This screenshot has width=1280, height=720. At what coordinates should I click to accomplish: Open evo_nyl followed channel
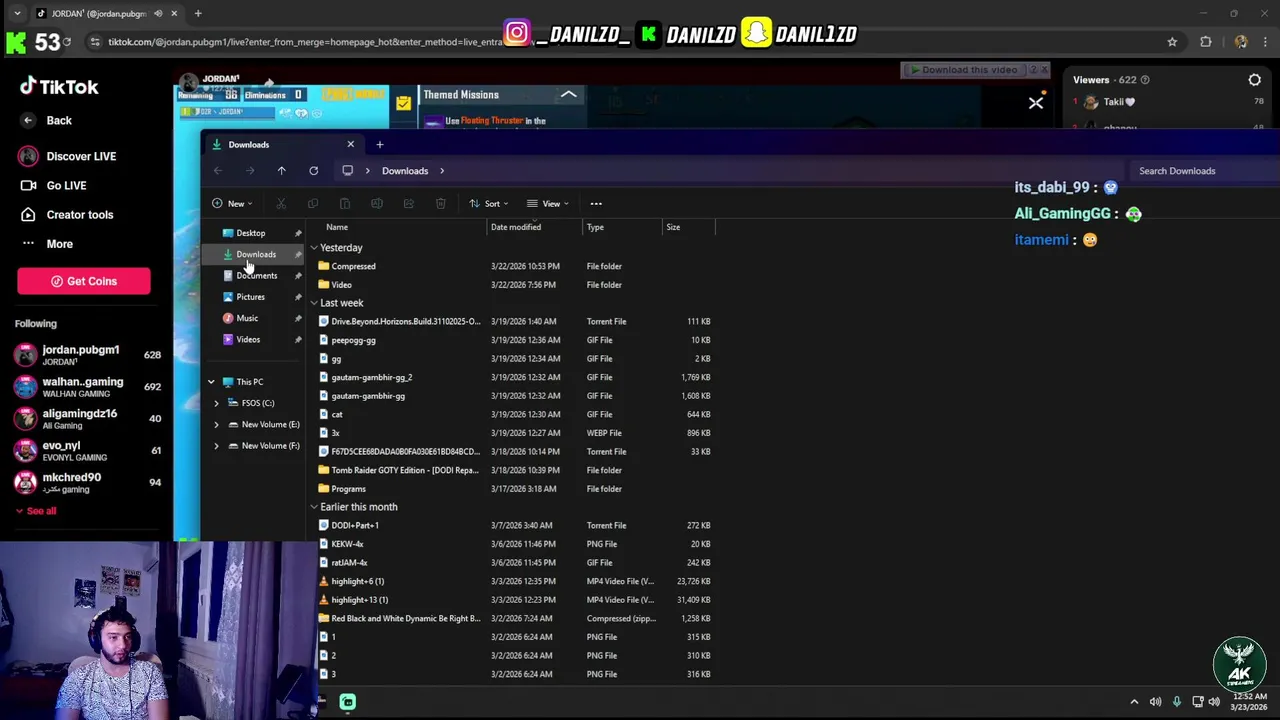coord(88,450)
